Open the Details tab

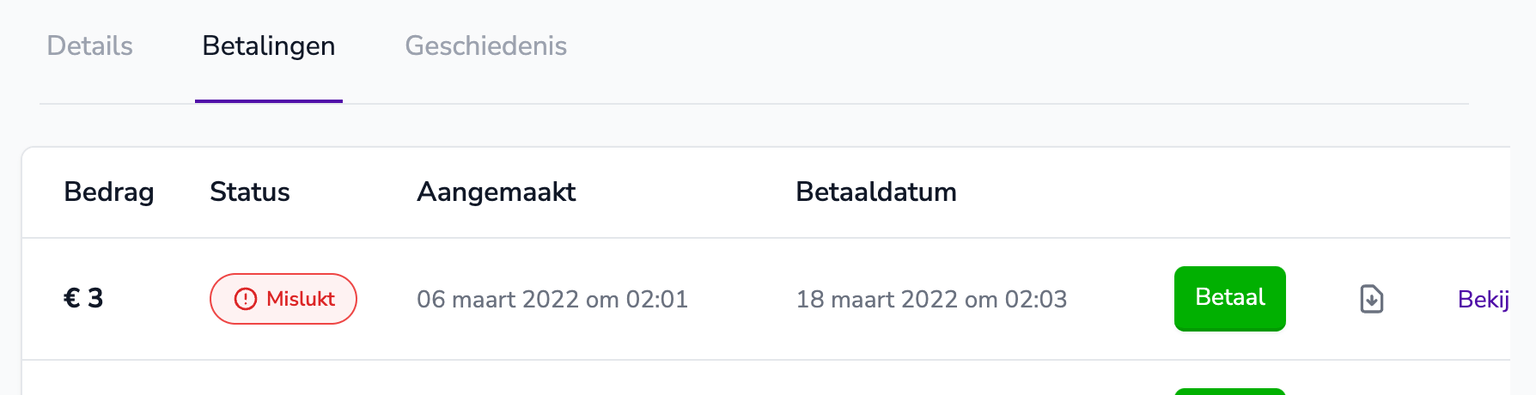(x=90, y=46)
